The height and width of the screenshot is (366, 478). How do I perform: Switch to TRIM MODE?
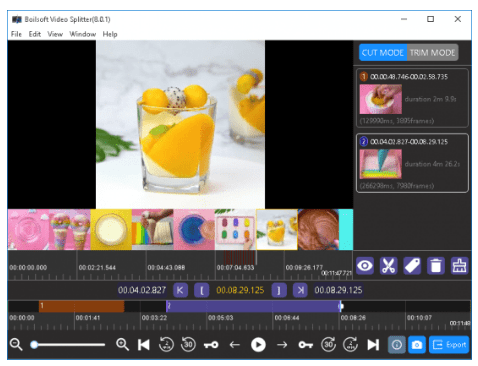432,53
